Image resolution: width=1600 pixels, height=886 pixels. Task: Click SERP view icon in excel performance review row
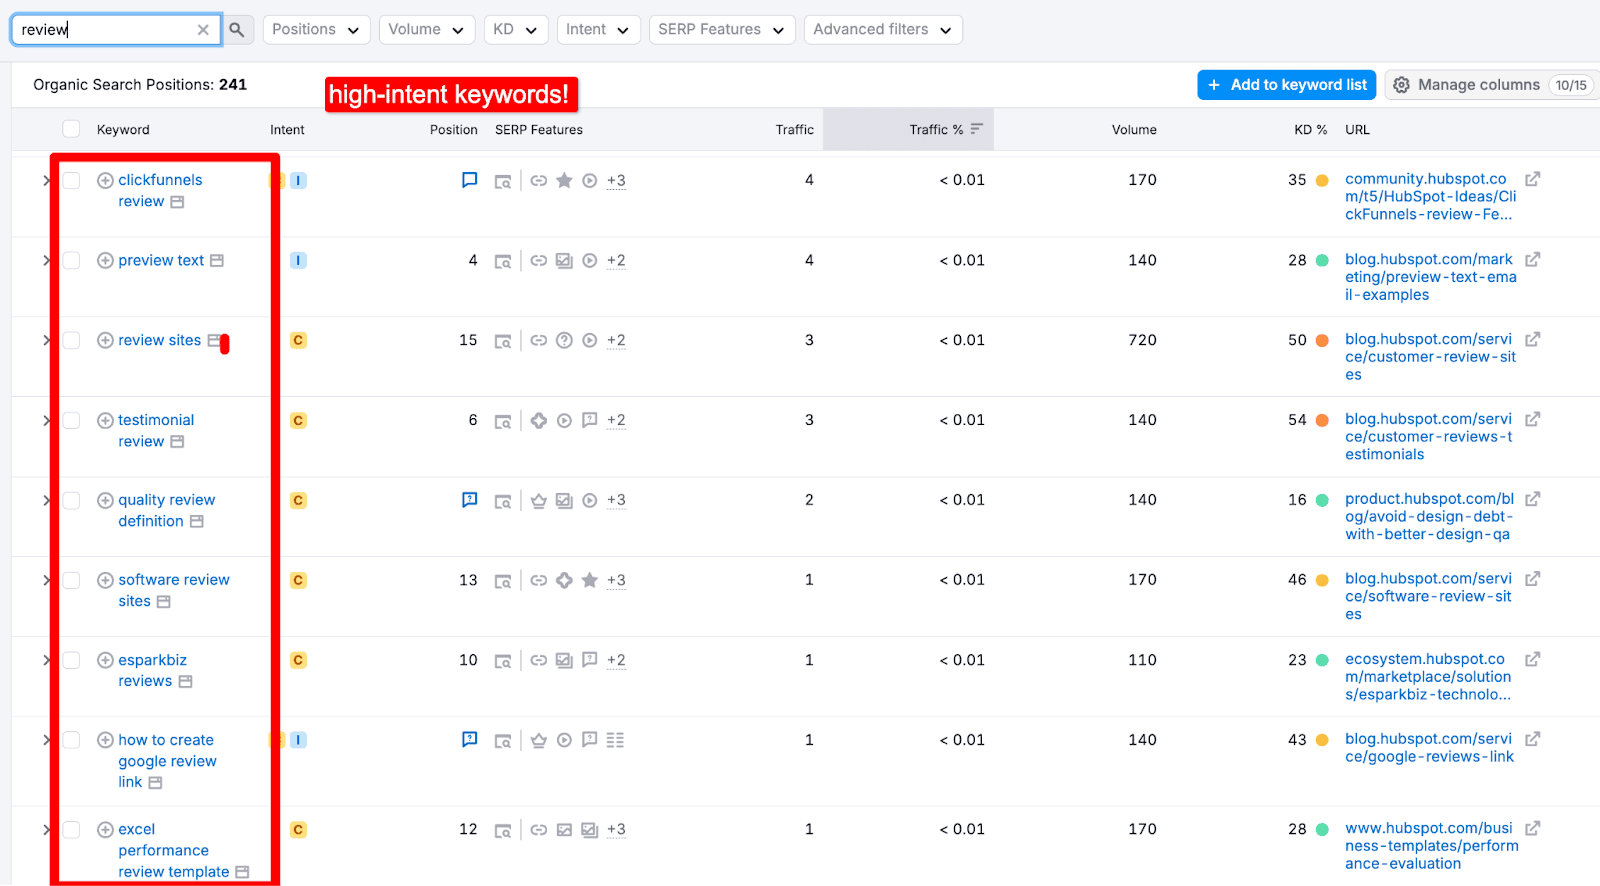(x=503, y=830)
